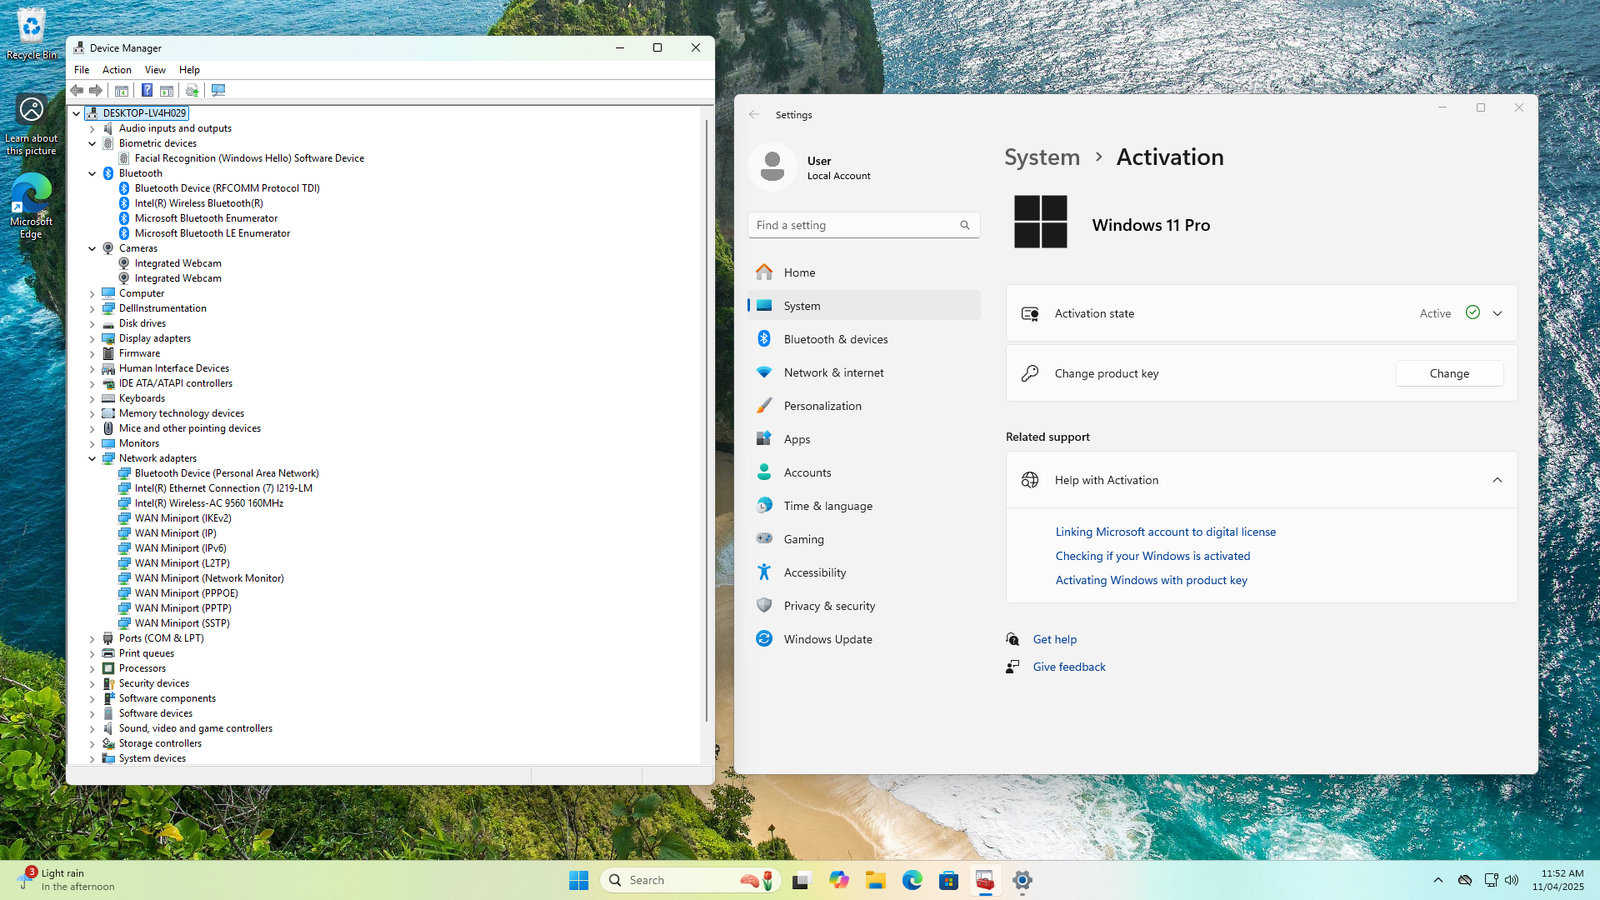Select Intel(R) Wireless-AC 9560 160MHz adapter

point(209,503)
